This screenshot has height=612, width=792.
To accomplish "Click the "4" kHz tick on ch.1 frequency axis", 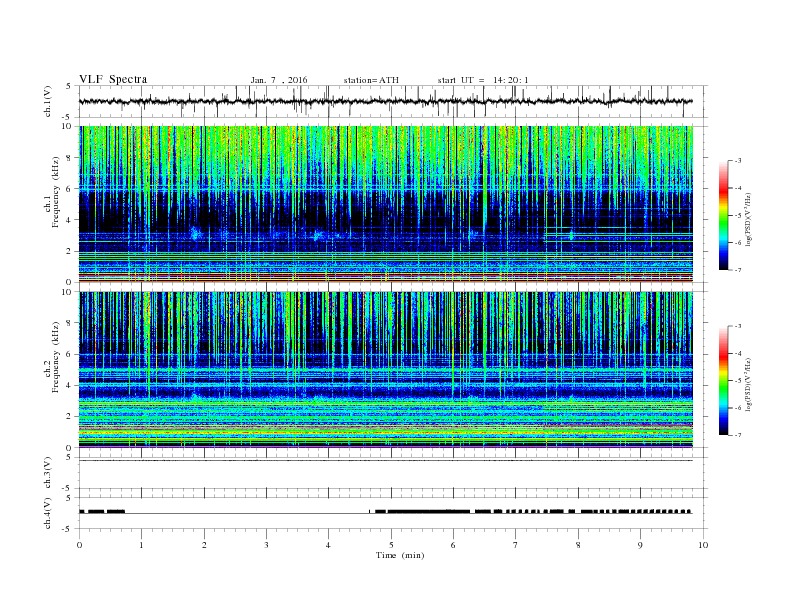I will (x=70, y=220).
